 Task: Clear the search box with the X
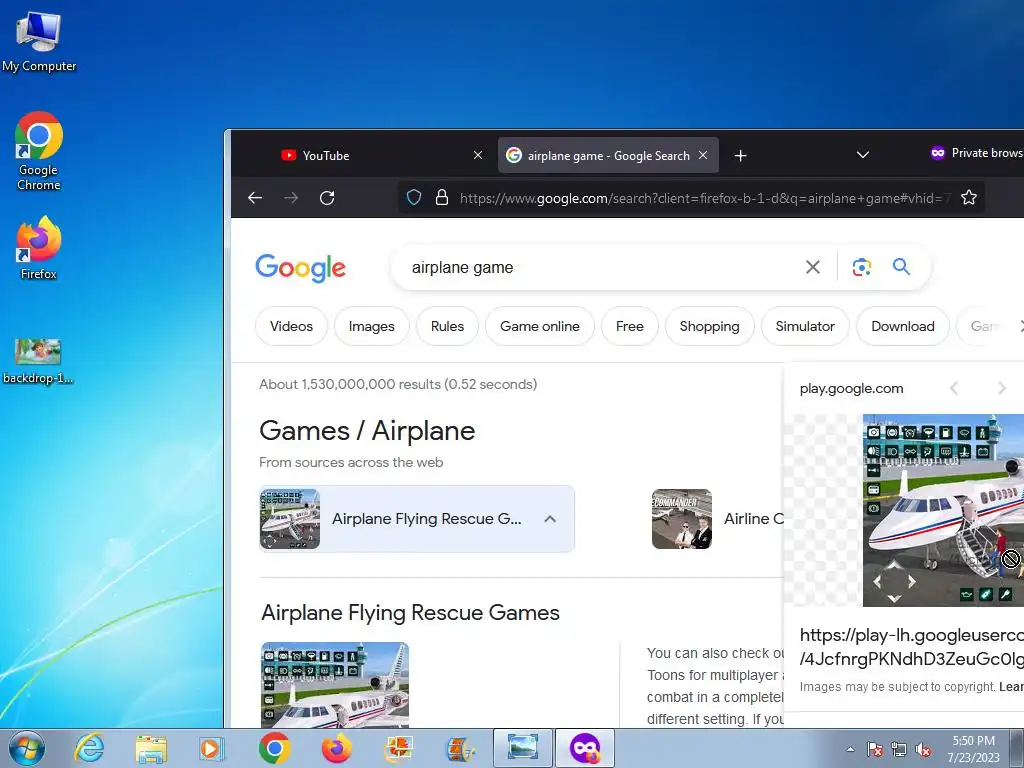pyautogui.click(x=812, y=267)
